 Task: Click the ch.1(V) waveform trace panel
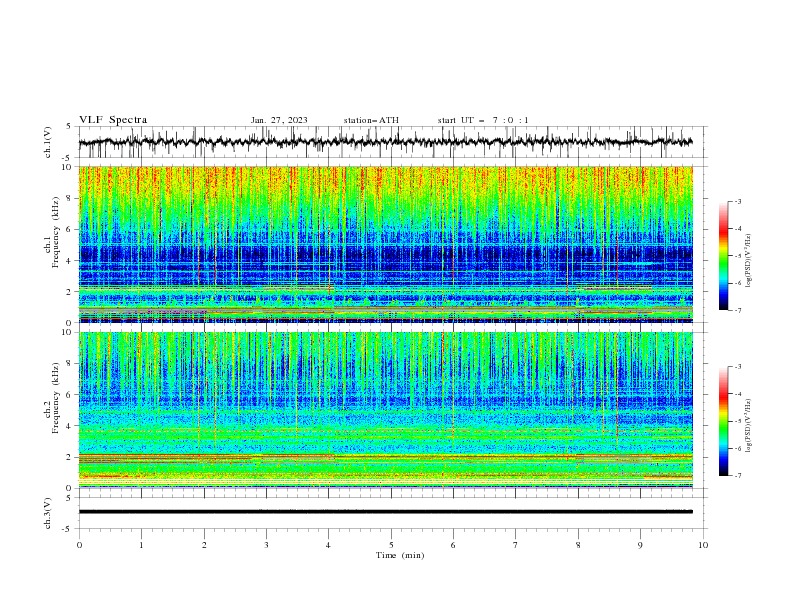pos(392,142)
